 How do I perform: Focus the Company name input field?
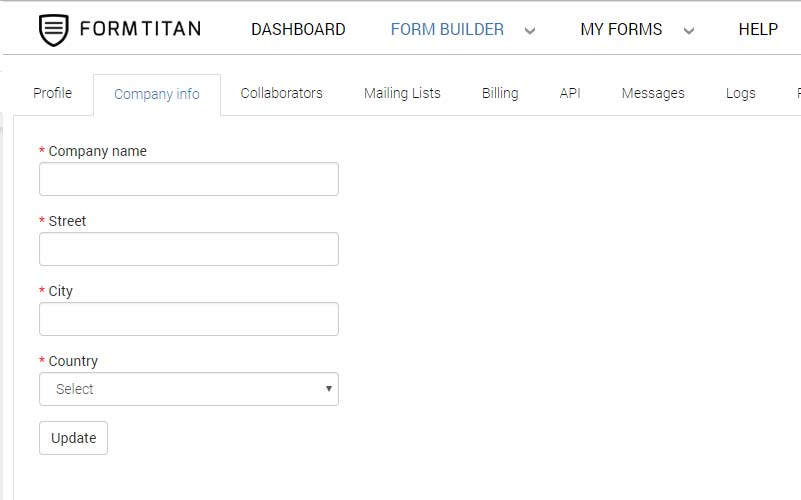[189, 179]
